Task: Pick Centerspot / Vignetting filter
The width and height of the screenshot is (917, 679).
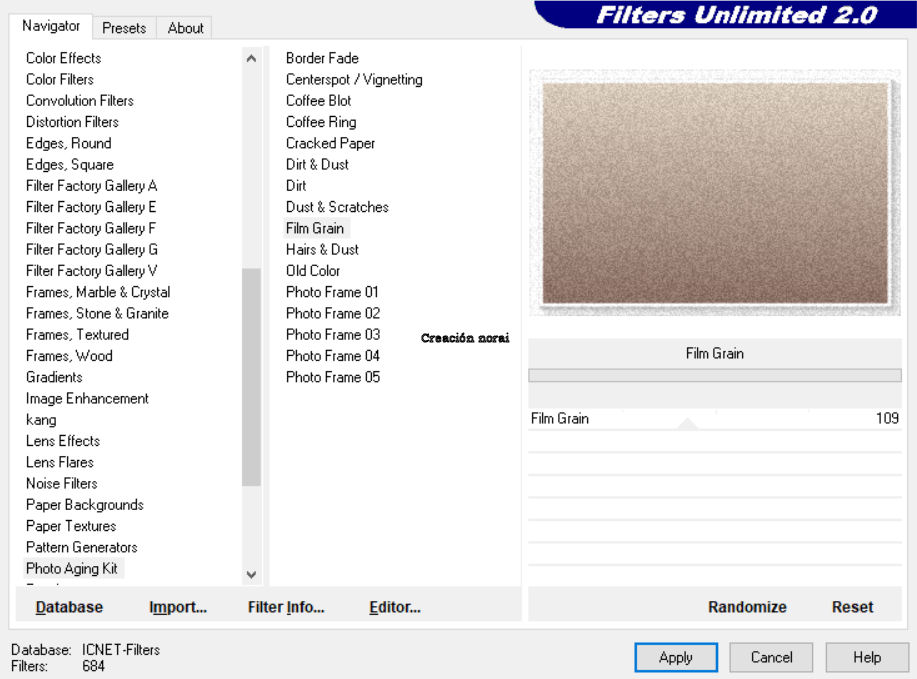Action: [x=354, y=79]
